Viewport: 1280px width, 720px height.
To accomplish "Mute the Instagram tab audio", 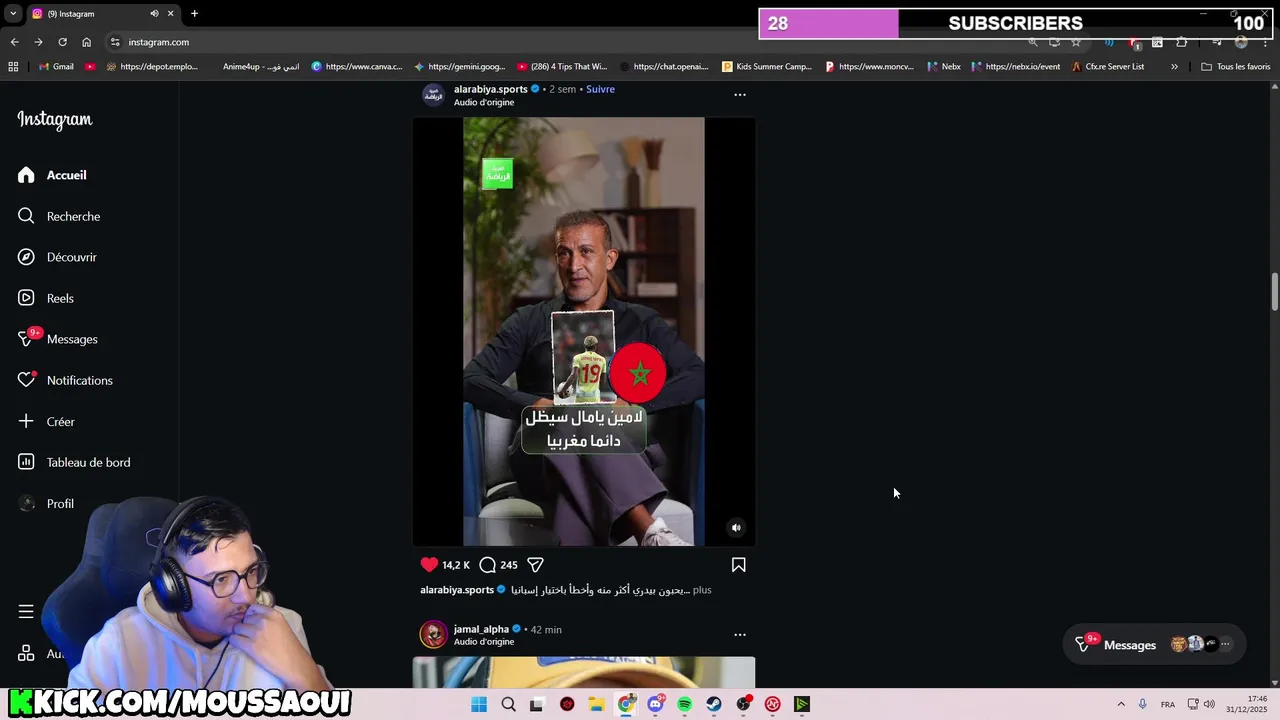I will pyautogui.click(x=154, y=14).
